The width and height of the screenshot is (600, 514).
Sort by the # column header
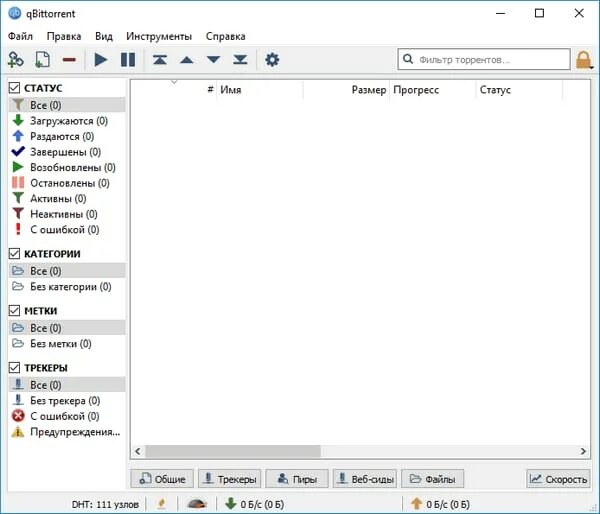[174, 90]
